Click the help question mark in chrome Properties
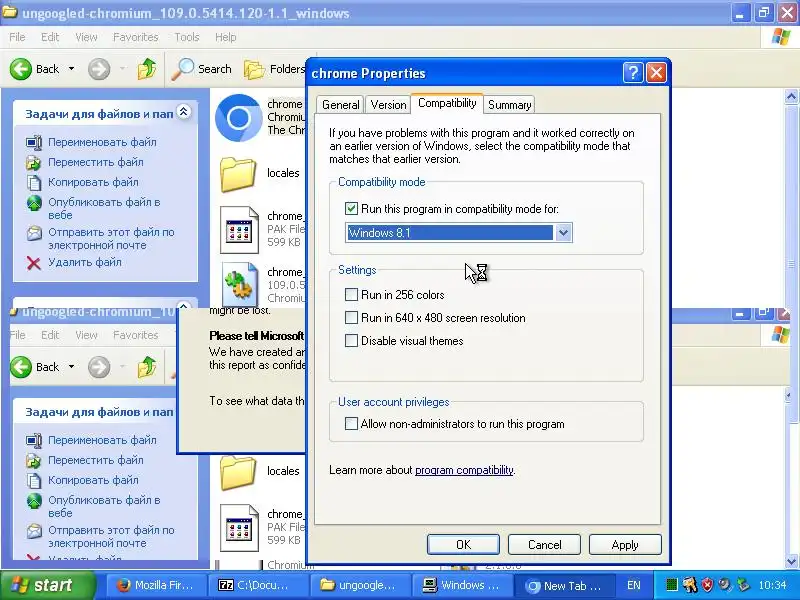 633,73
